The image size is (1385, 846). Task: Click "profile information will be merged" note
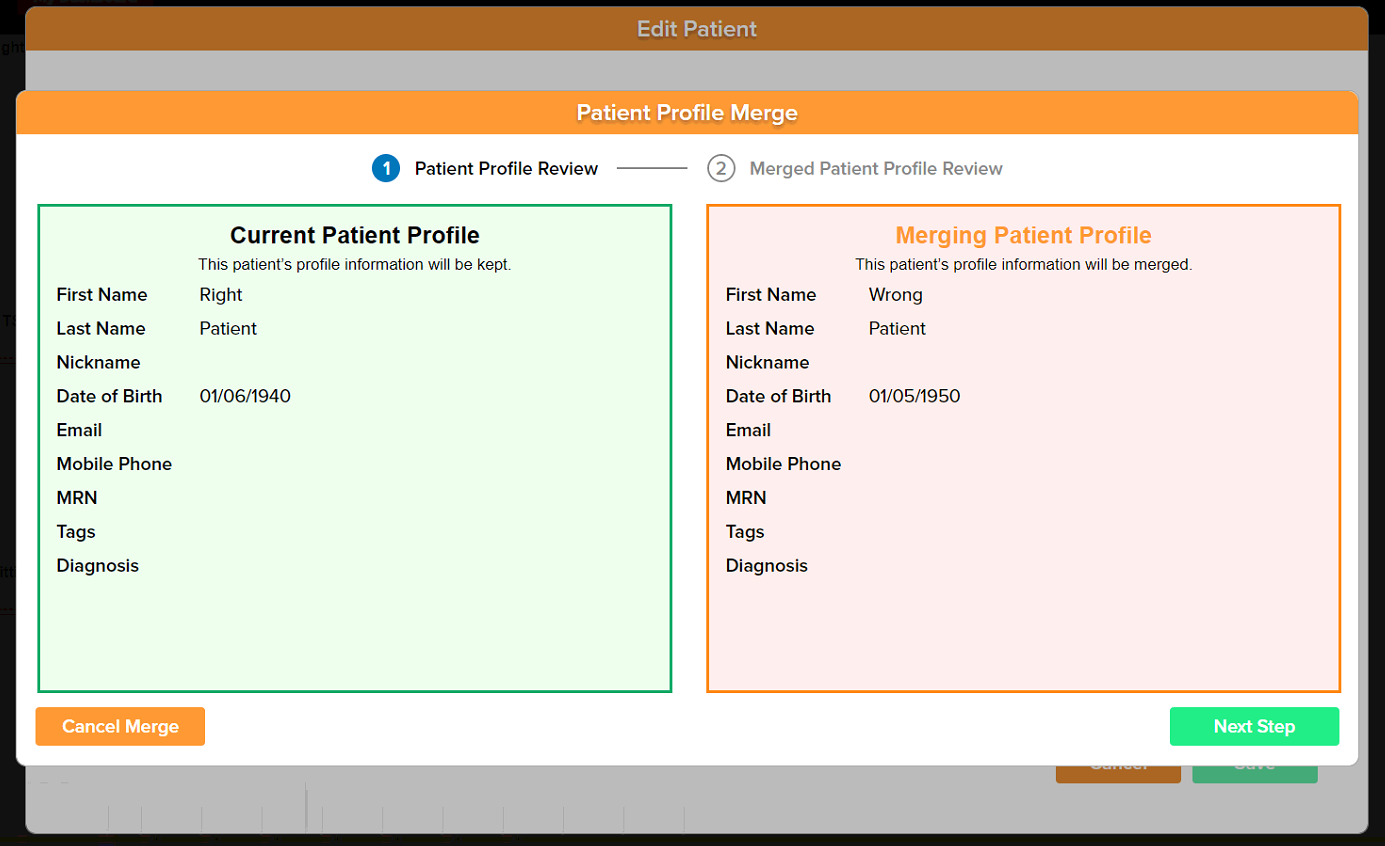pyautogui.click(x=1024, y=265)
